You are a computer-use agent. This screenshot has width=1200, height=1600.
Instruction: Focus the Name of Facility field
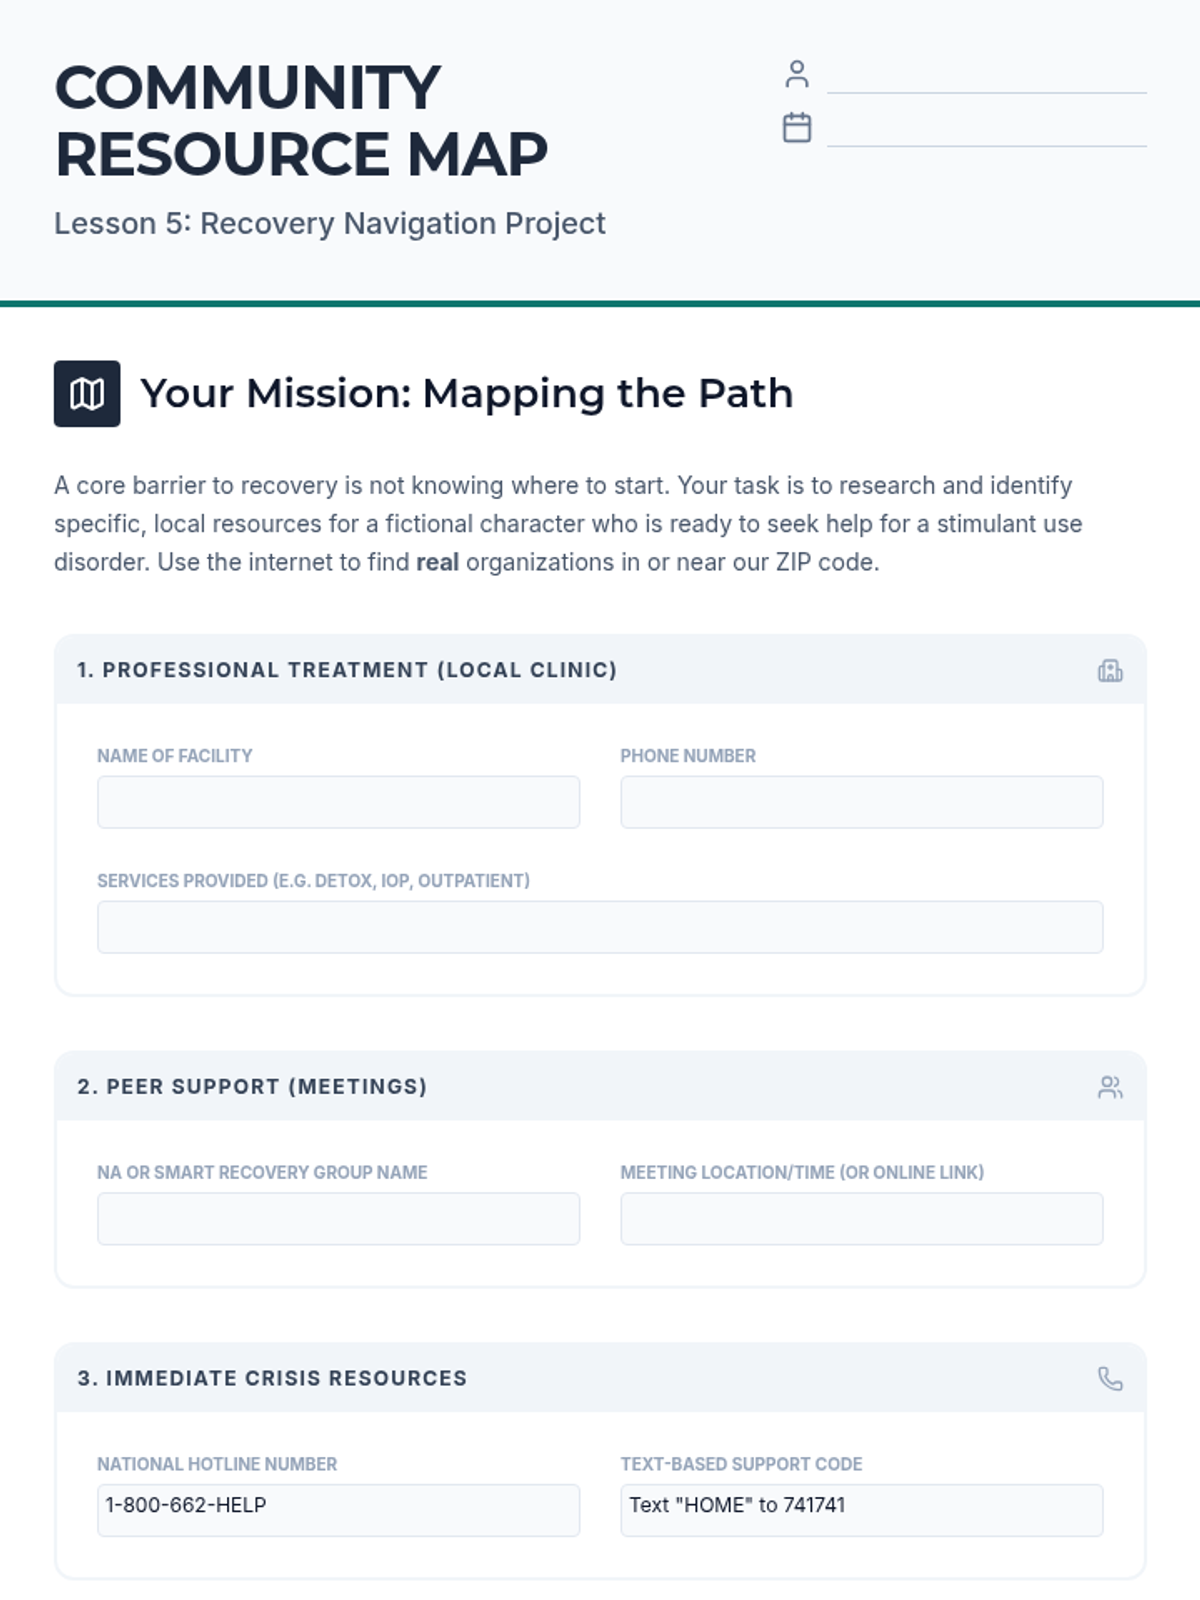(338, 802)
